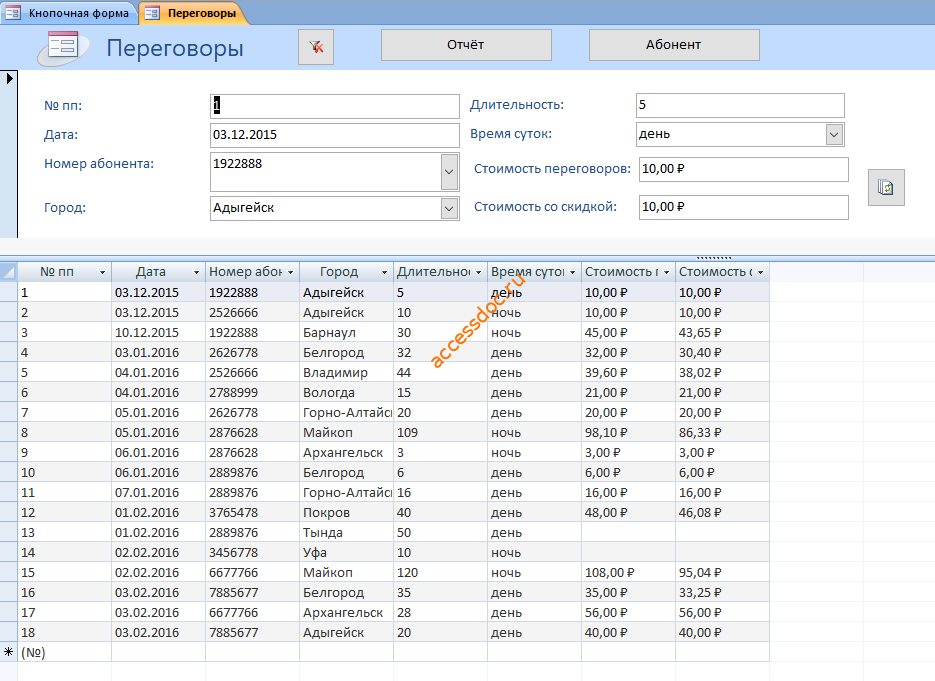Open the № пп column filter arrow
Viewport: 935px width, 681px height.
pos(103,273)
